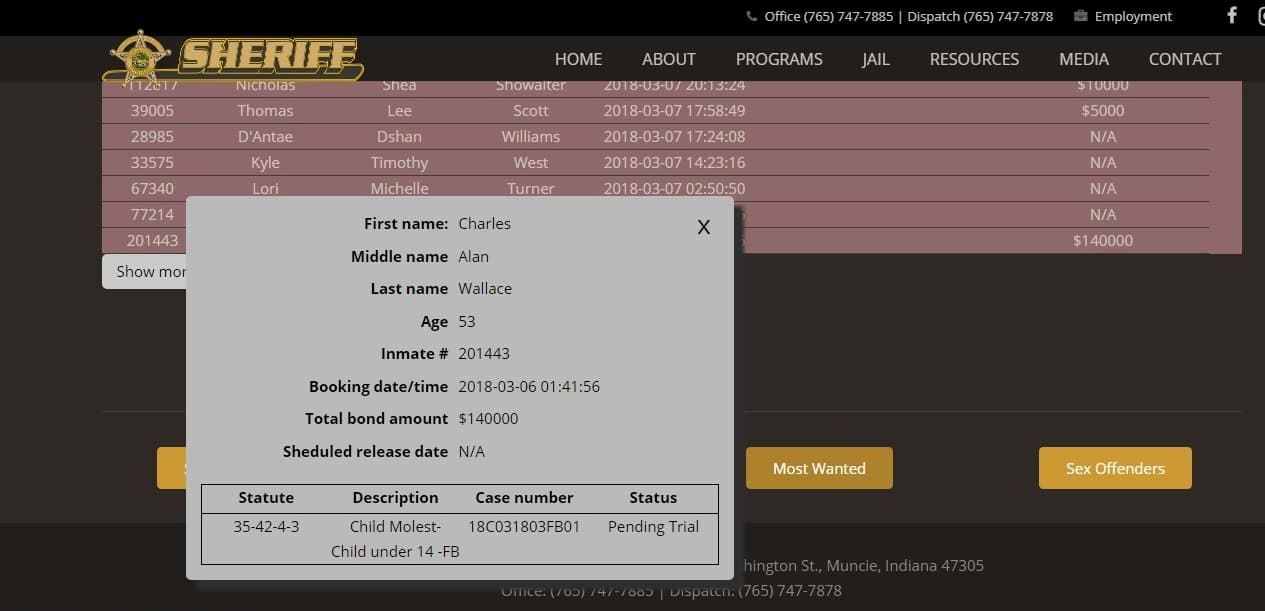The height and width of the screenshot is (611, 1265).
Task: Click the Pending Trial status in popup
Action: 653,526
